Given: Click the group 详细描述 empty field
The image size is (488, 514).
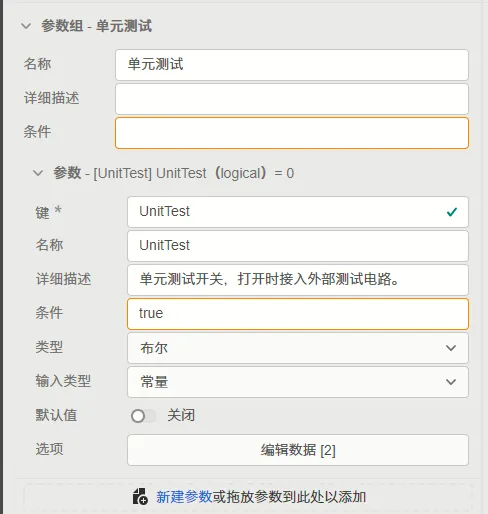Looking at the screenshot, I should point(292,99).
